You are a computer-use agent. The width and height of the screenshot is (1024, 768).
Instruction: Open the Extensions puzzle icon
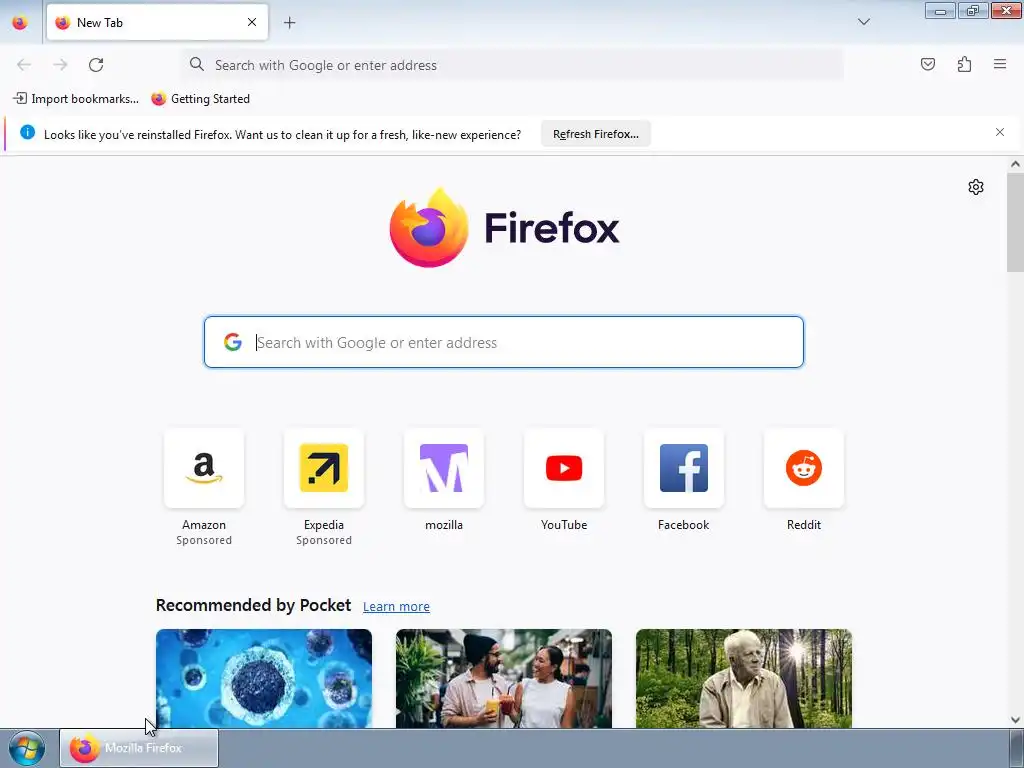[964, 64]
